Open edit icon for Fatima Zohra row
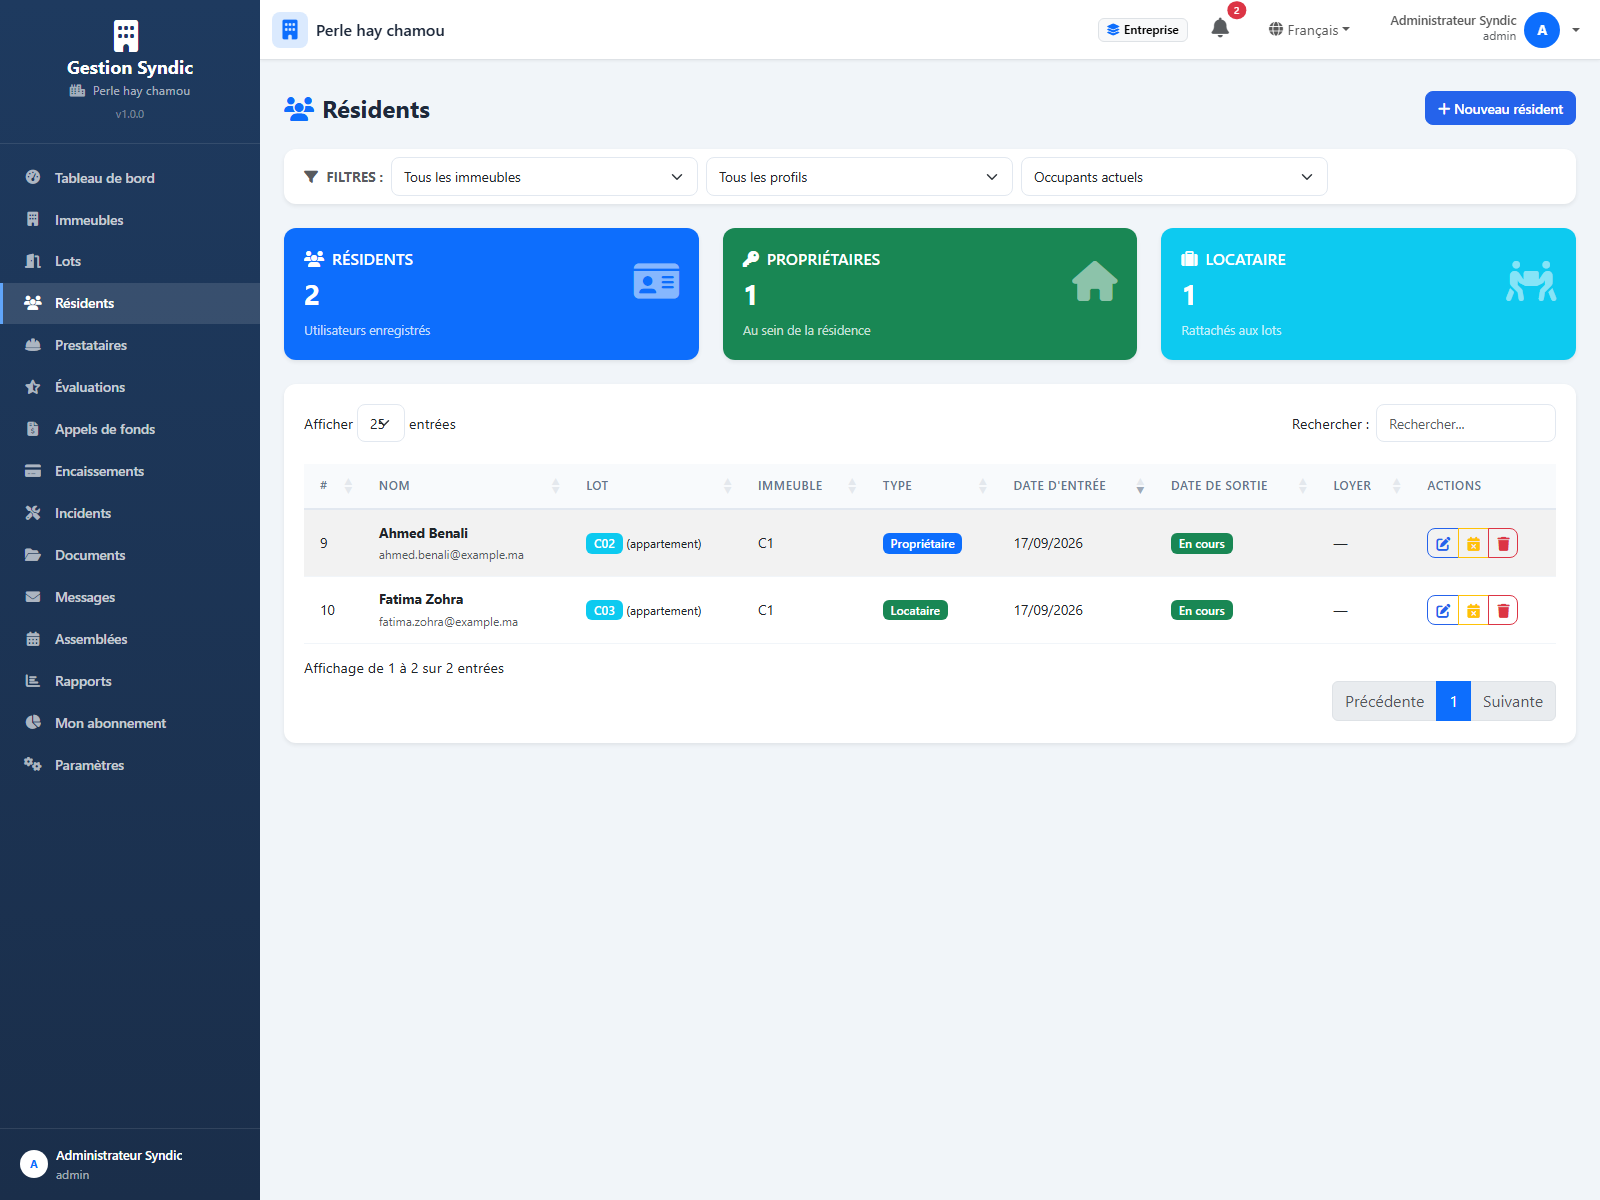The image size is (1600, 1200). click(1443, 610)
